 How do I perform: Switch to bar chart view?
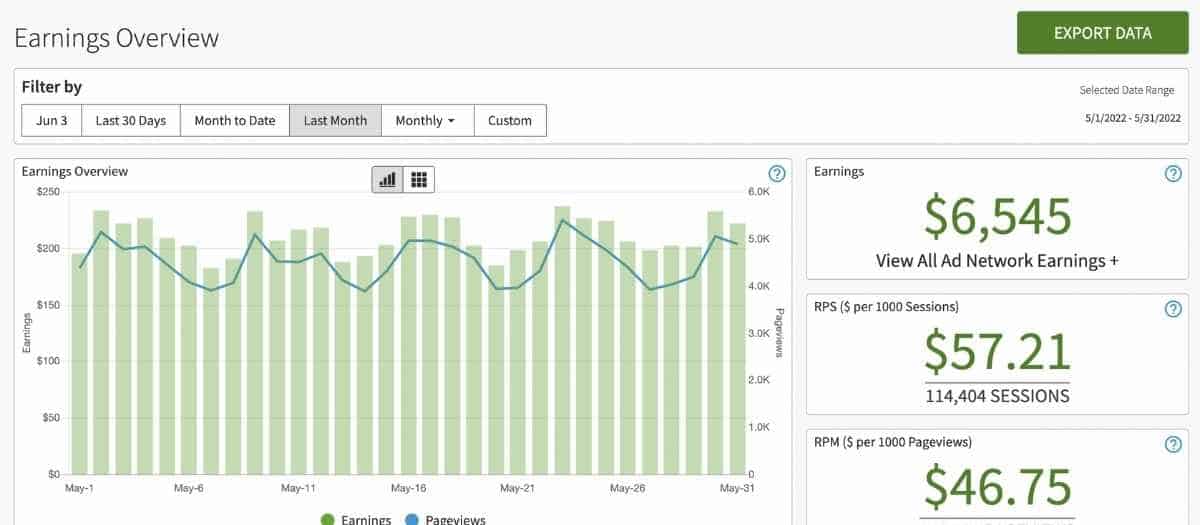click(x=388, y=180)
